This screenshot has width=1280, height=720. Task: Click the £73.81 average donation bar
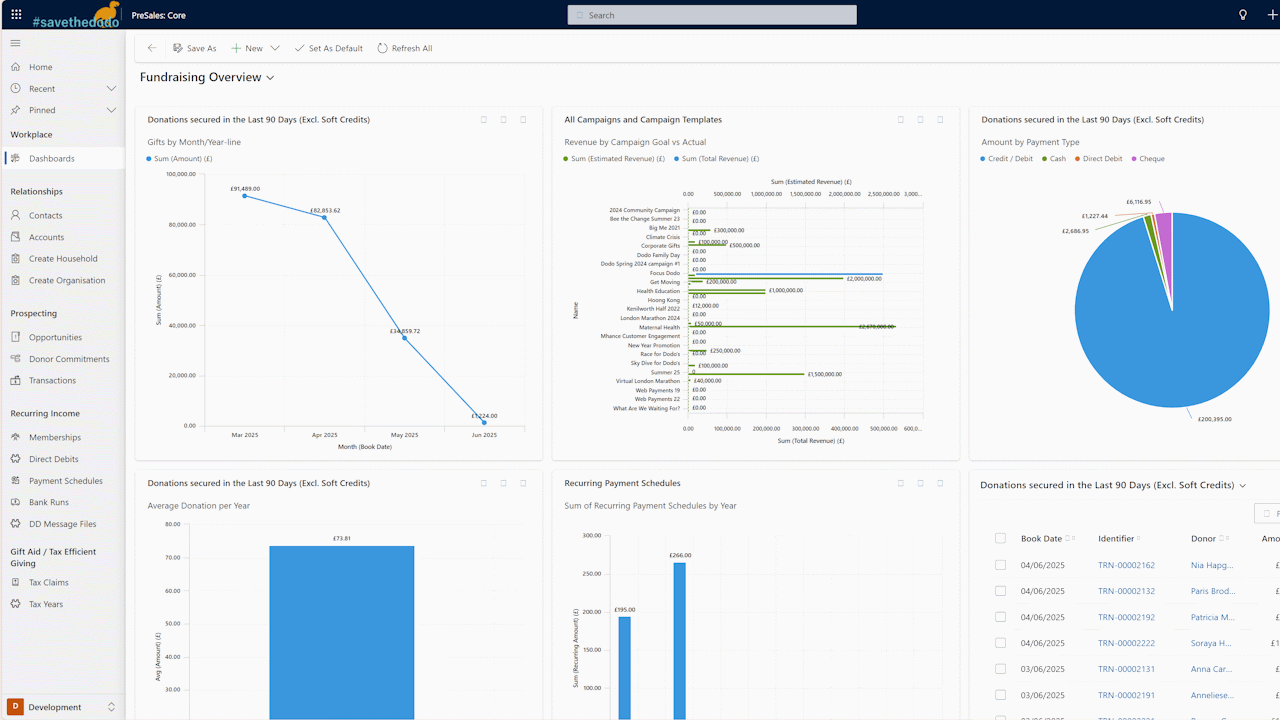click(341, 632)
